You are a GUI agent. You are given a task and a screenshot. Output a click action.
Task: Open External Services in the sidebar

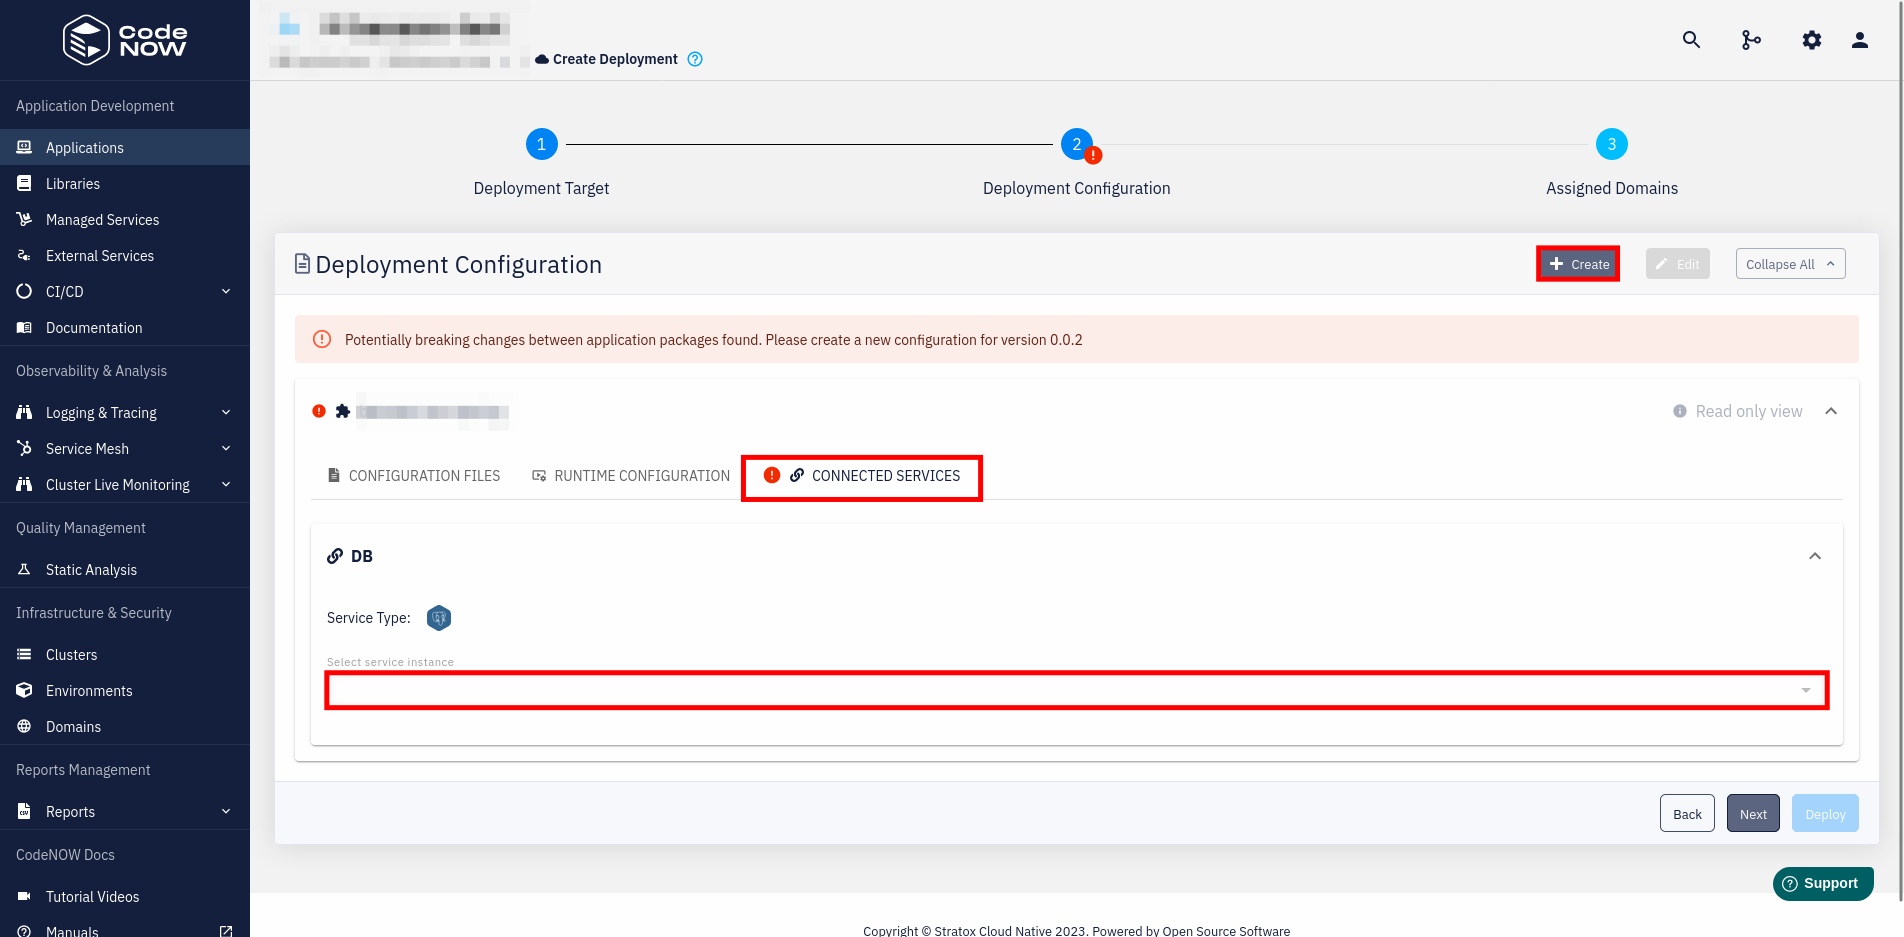pyautogui.click(x=125, y=255)
